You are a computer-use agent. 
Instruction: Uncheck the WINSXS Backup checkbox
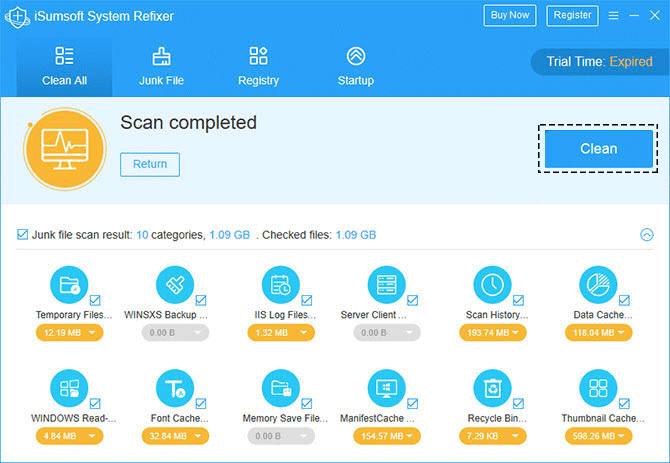(x=201, y=300)
